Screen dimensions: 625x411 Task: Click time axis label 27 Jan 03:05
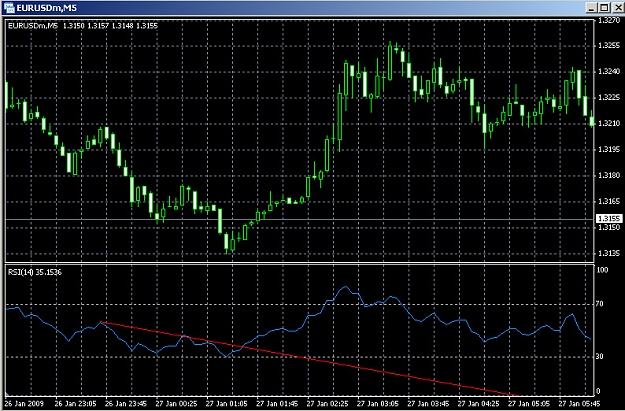click(377, 404)
